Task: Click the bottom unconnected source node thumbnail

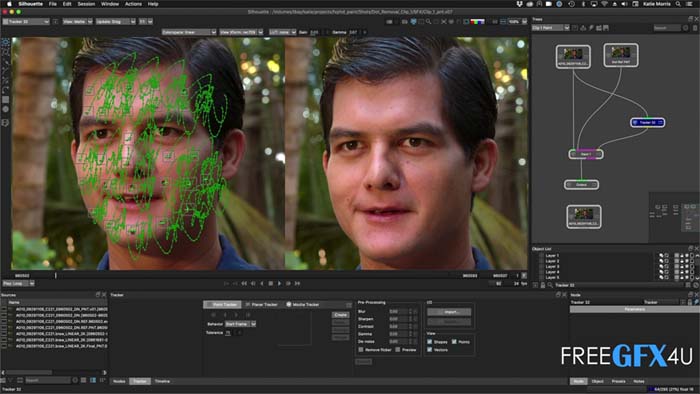Action: tap(583, 217)
